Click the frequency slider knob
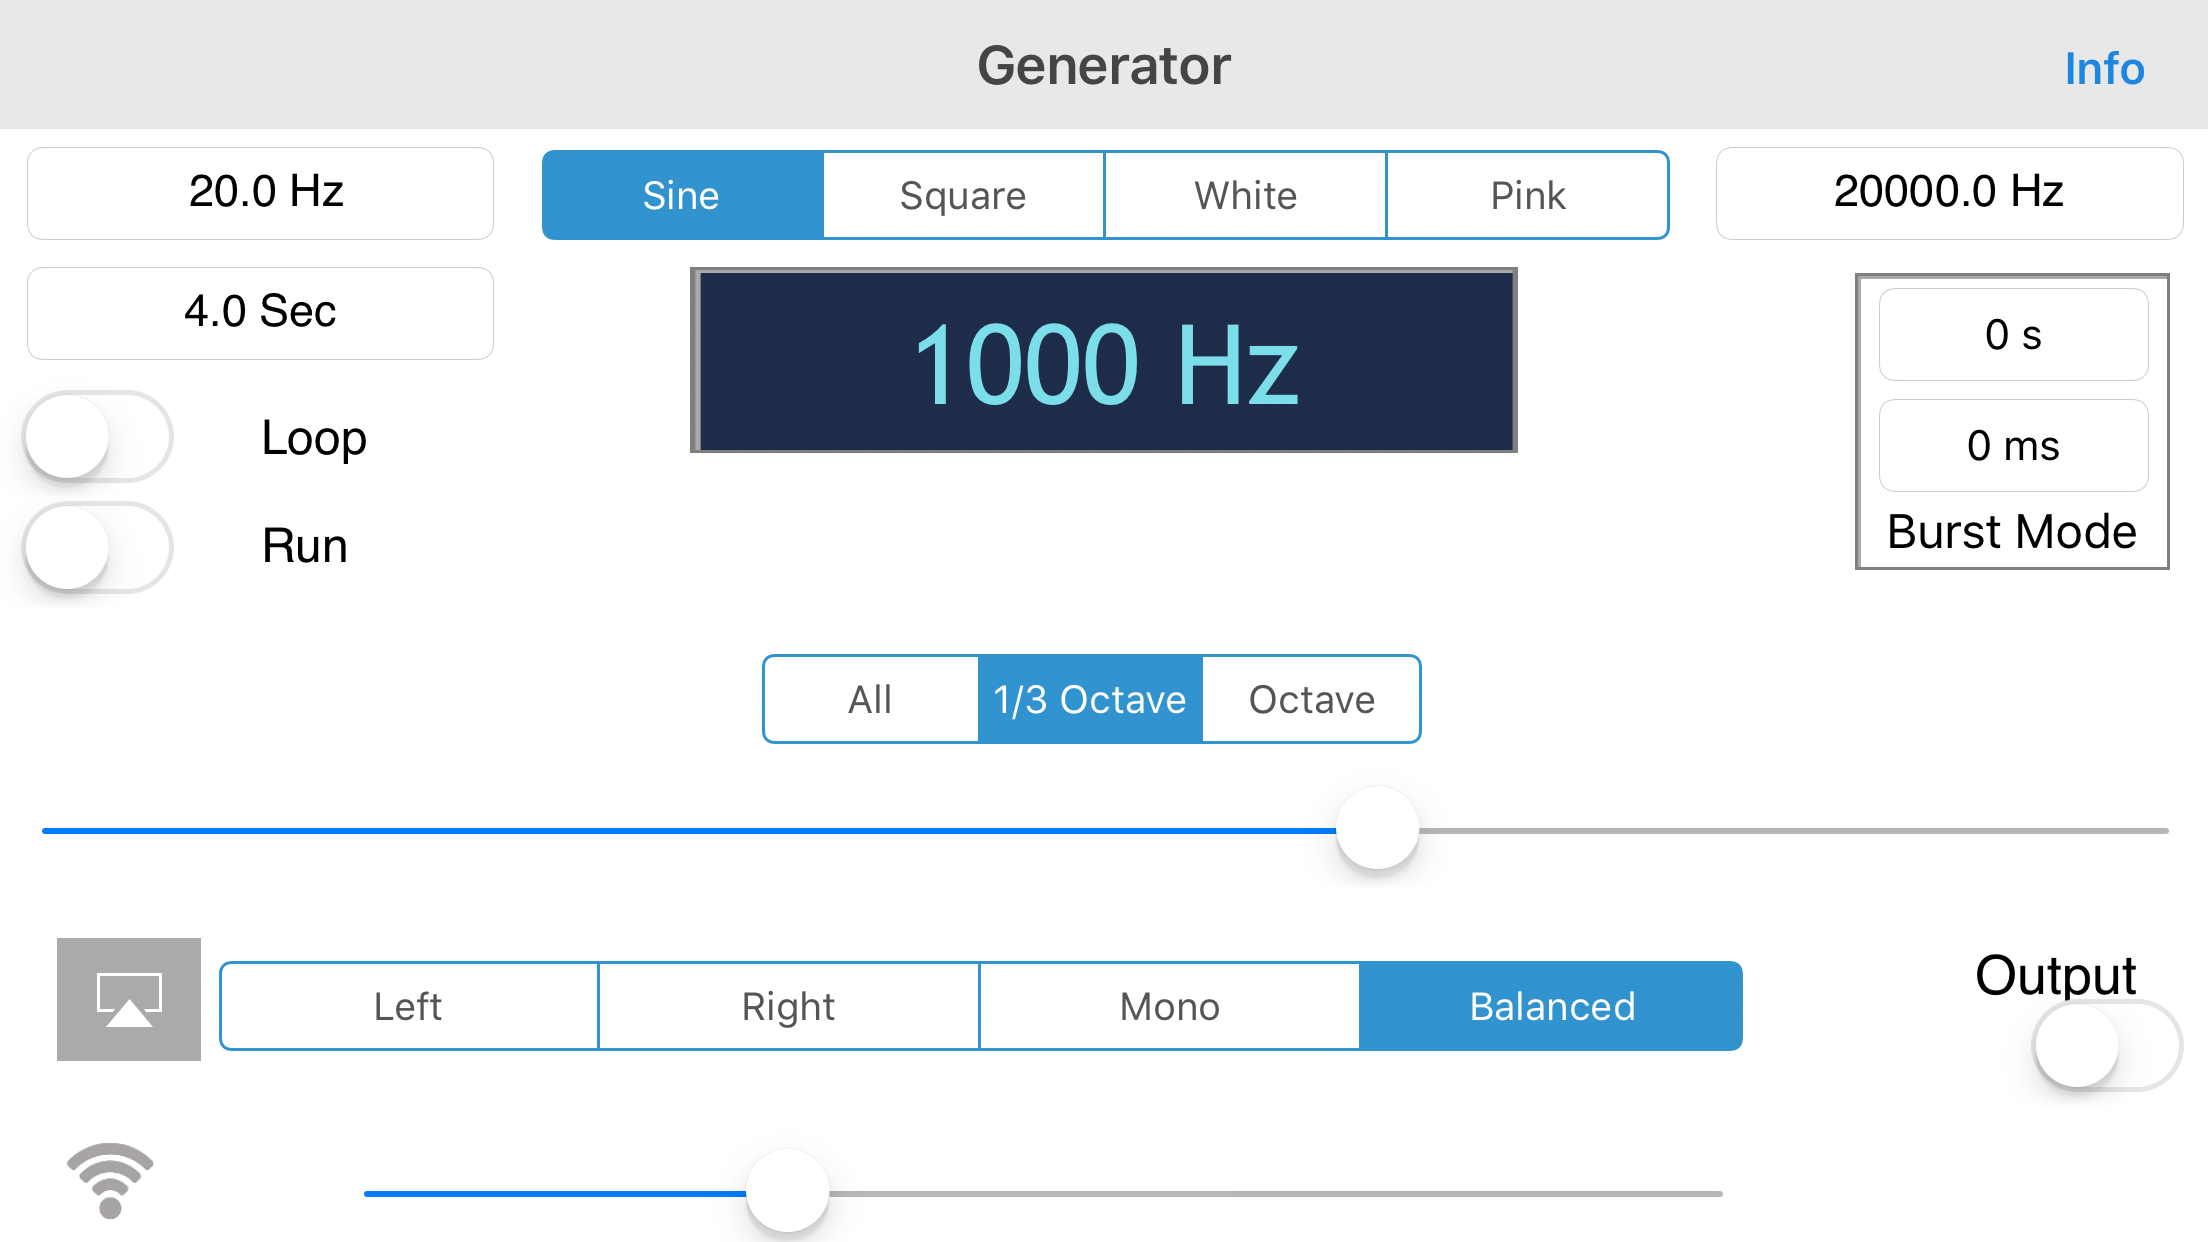 click(x=1378, y=829)
